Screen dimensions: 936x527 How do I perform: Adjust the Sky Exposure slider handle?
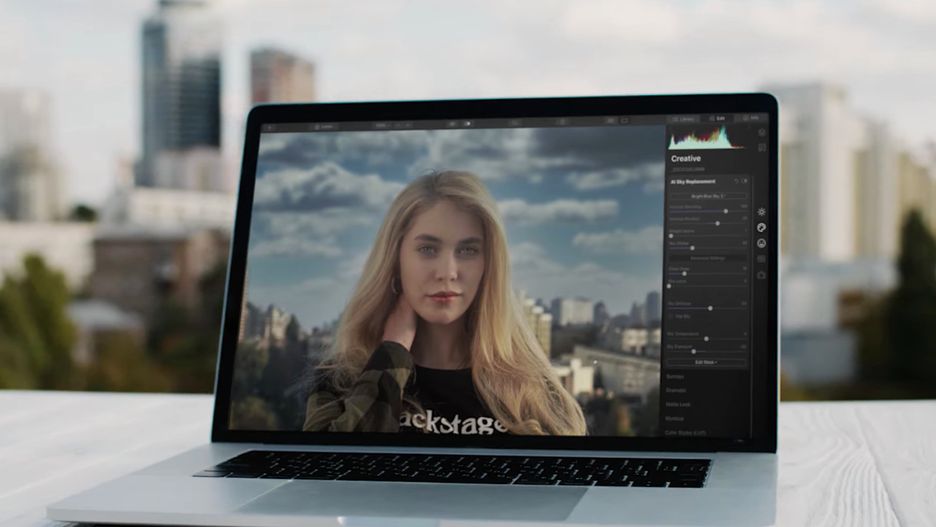pyautogui.click(x=694, y=352)
